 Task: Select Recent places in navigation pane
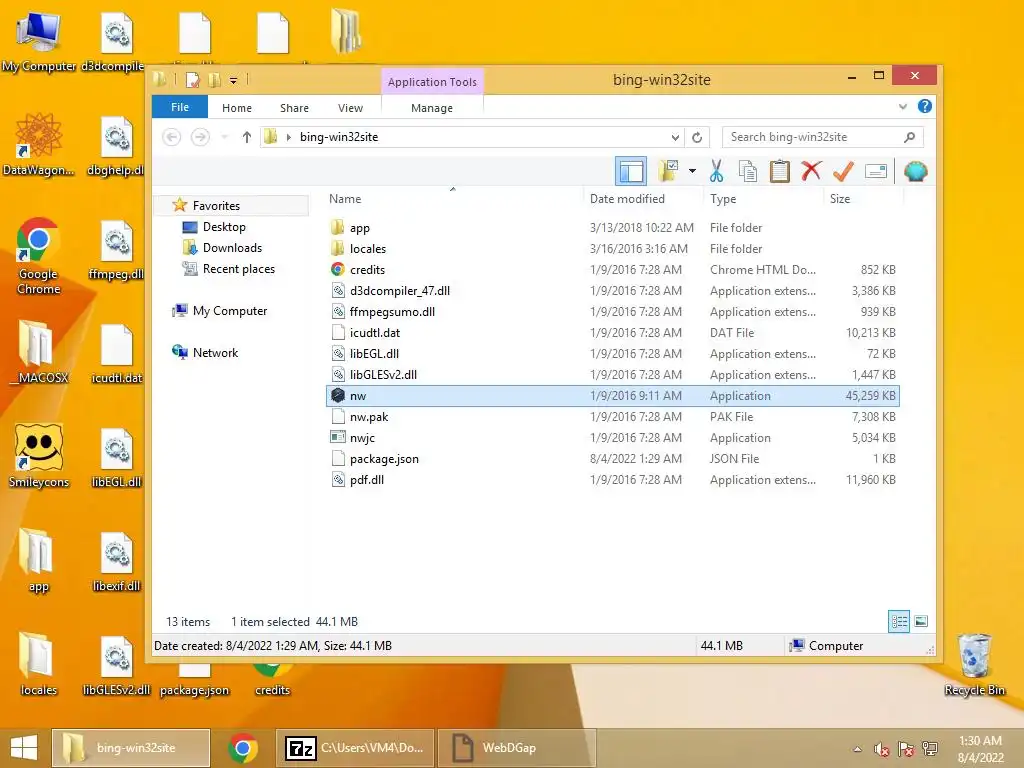(238, 268)
